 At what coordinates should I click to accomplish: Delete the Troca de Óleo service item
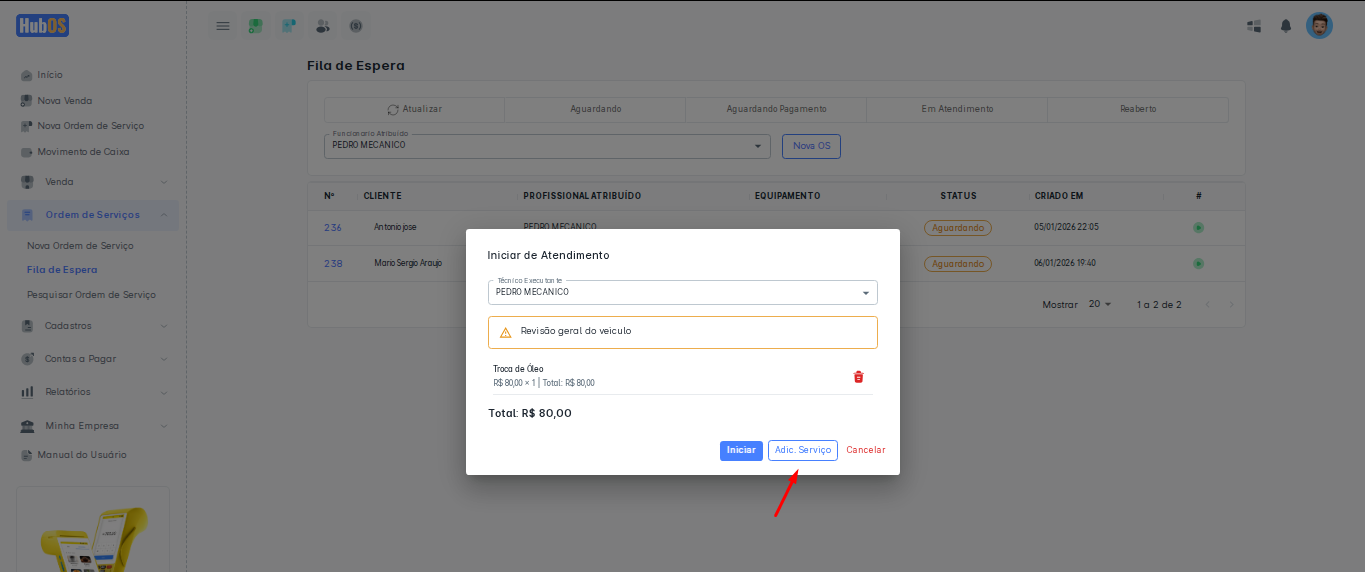pyautogui.click(x=858, y=377)
